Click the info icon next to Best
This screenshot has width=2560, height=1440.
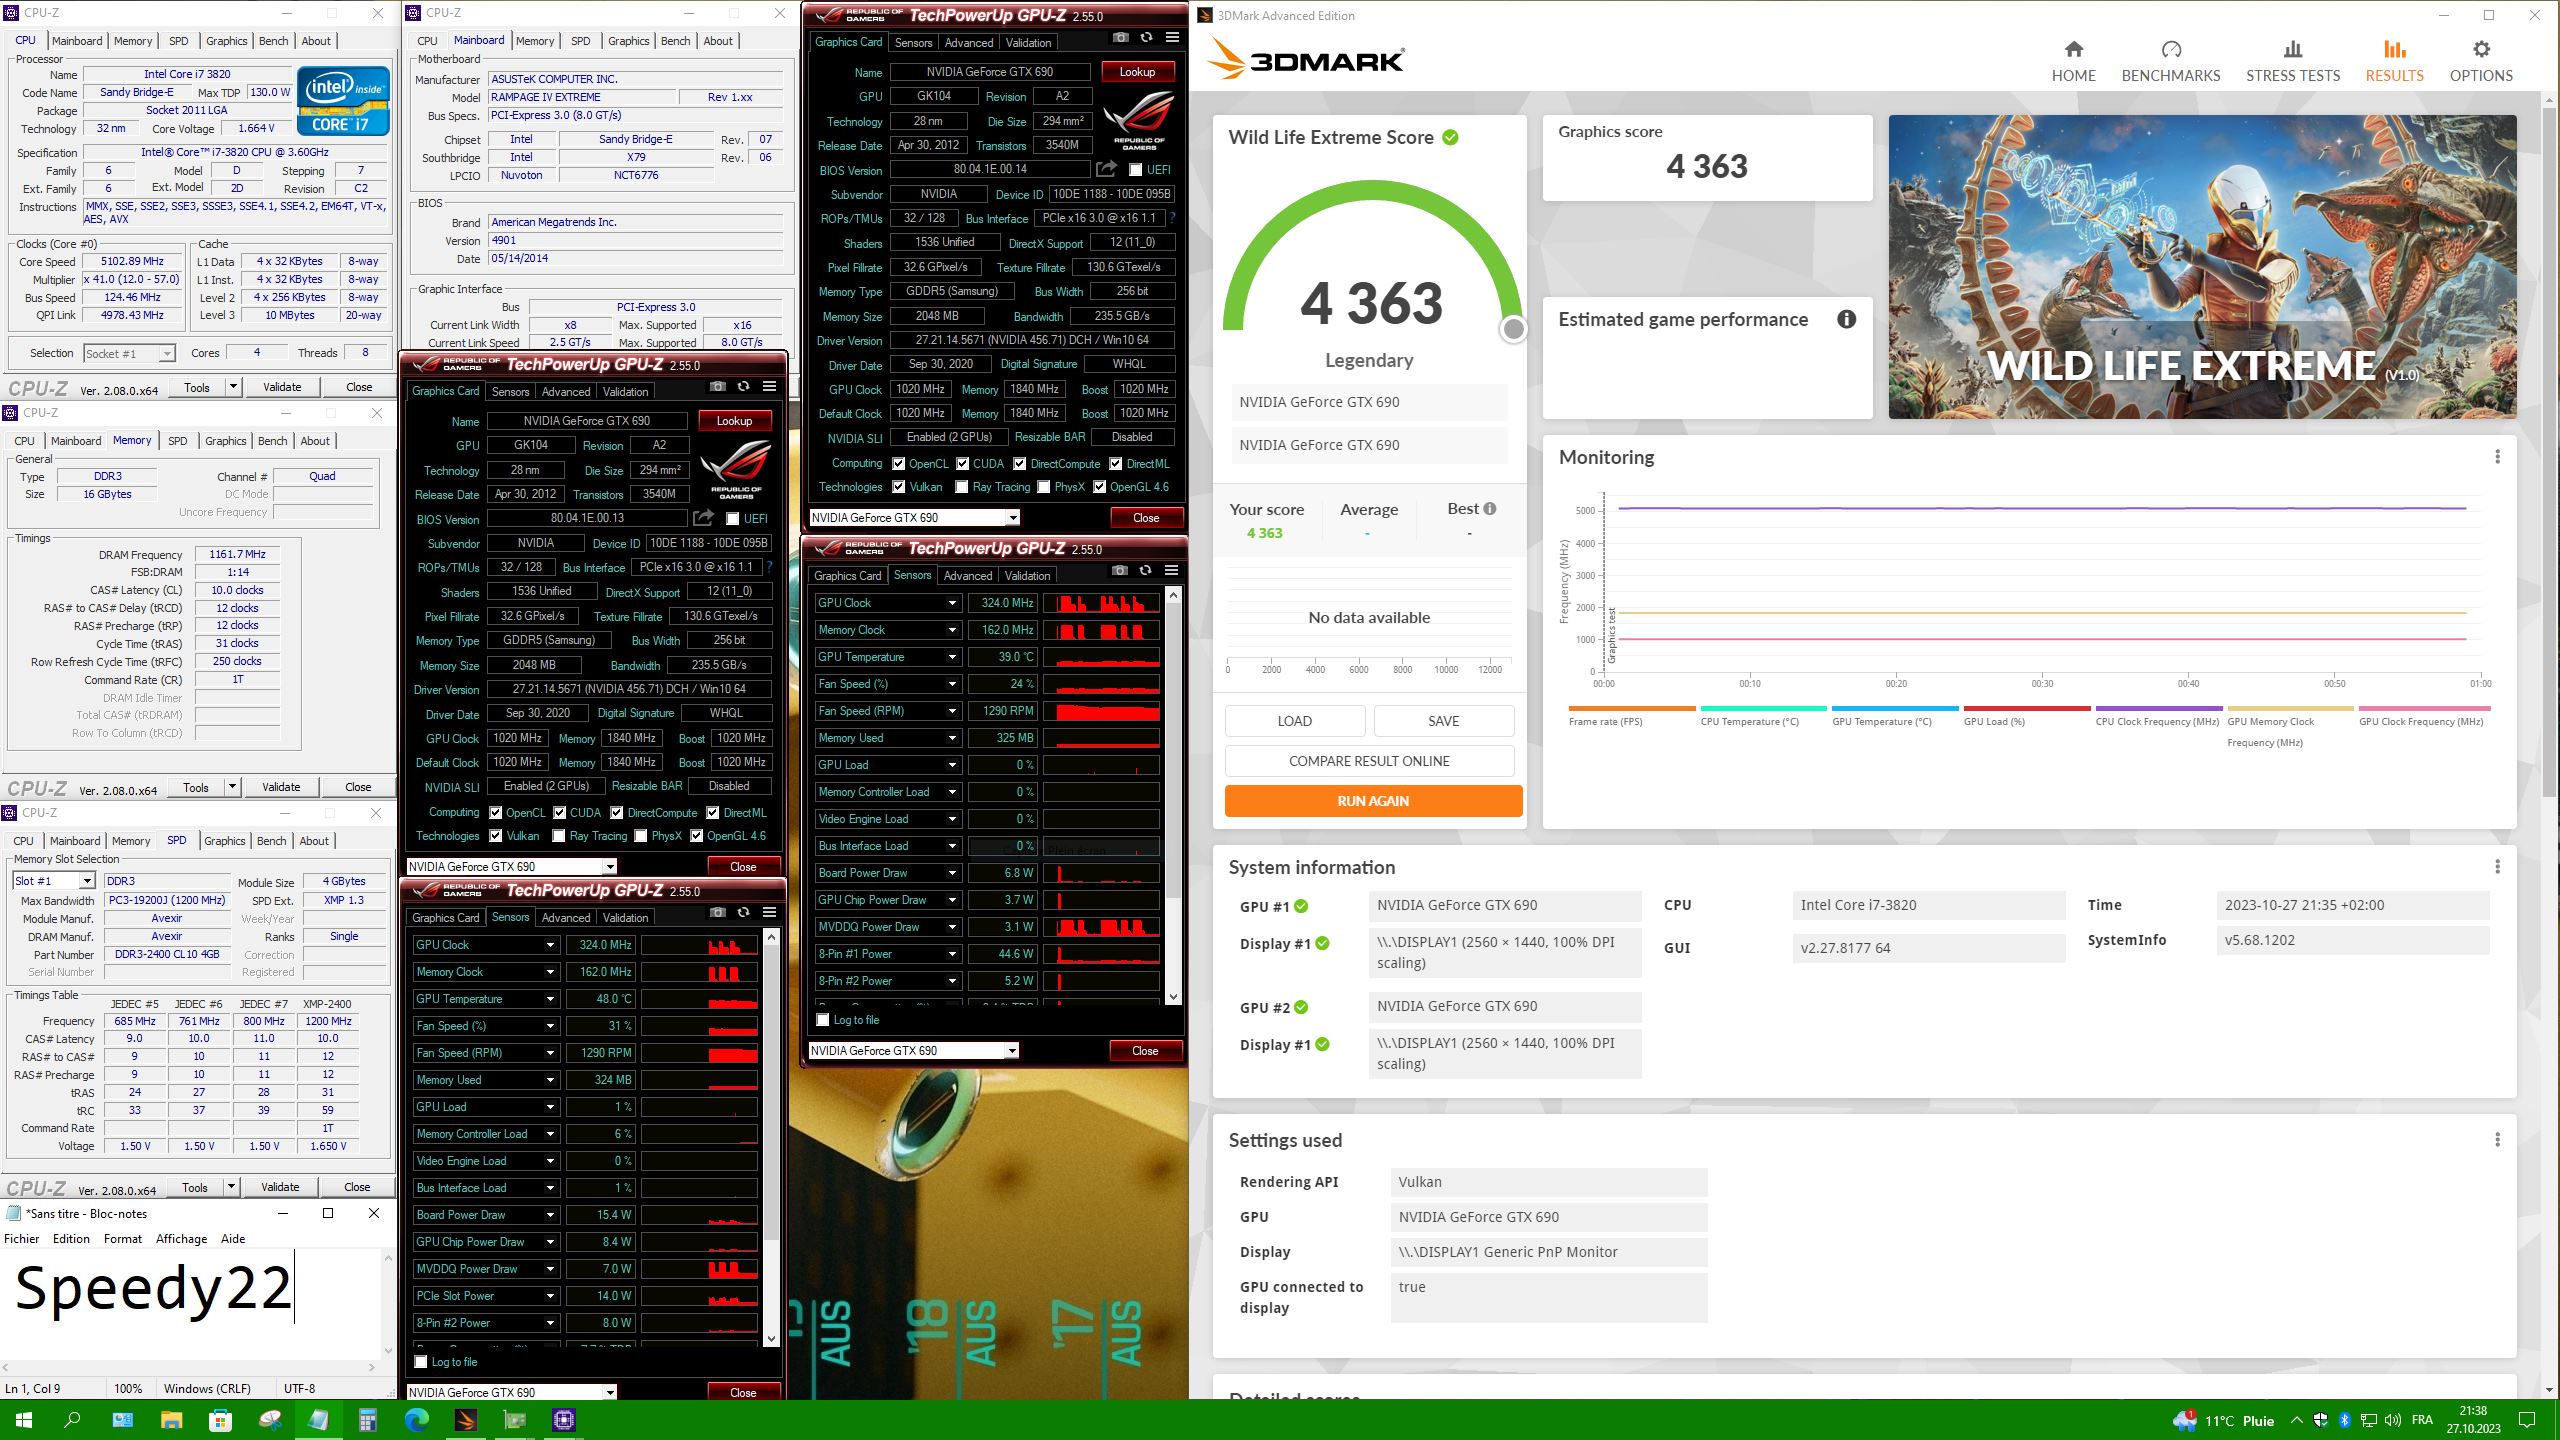click(1490, 509)
